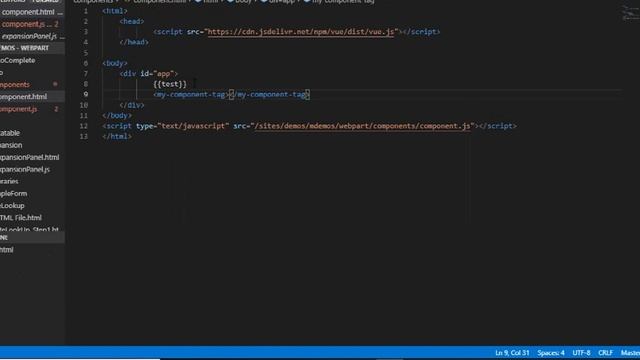Click the closing </head> tag on line 4

pos(134,42)
